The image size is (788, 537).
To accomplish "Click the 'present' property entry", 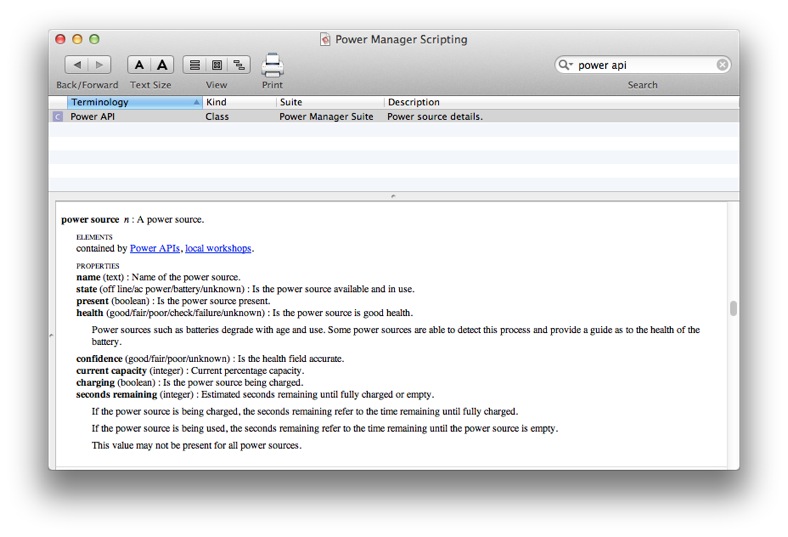I will (173, 301).
